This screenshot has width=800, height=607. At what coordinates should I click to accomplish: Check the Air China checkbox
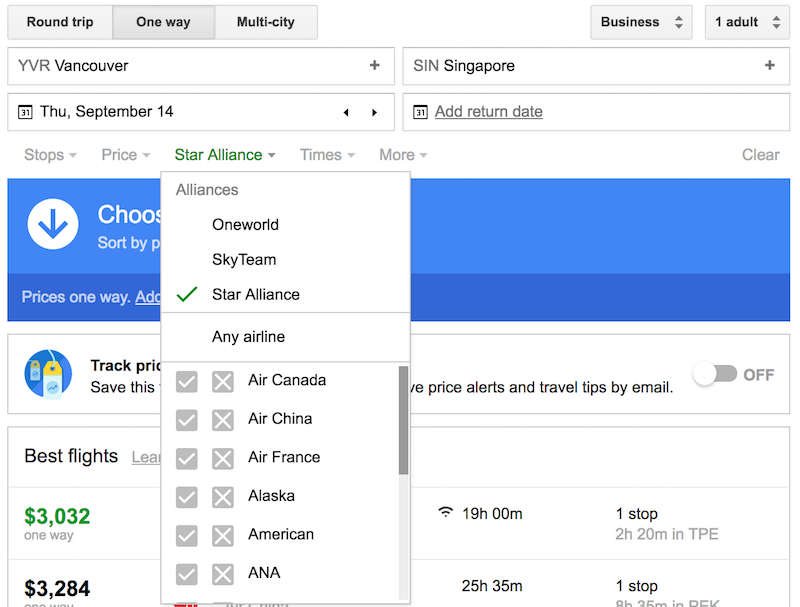187,420
